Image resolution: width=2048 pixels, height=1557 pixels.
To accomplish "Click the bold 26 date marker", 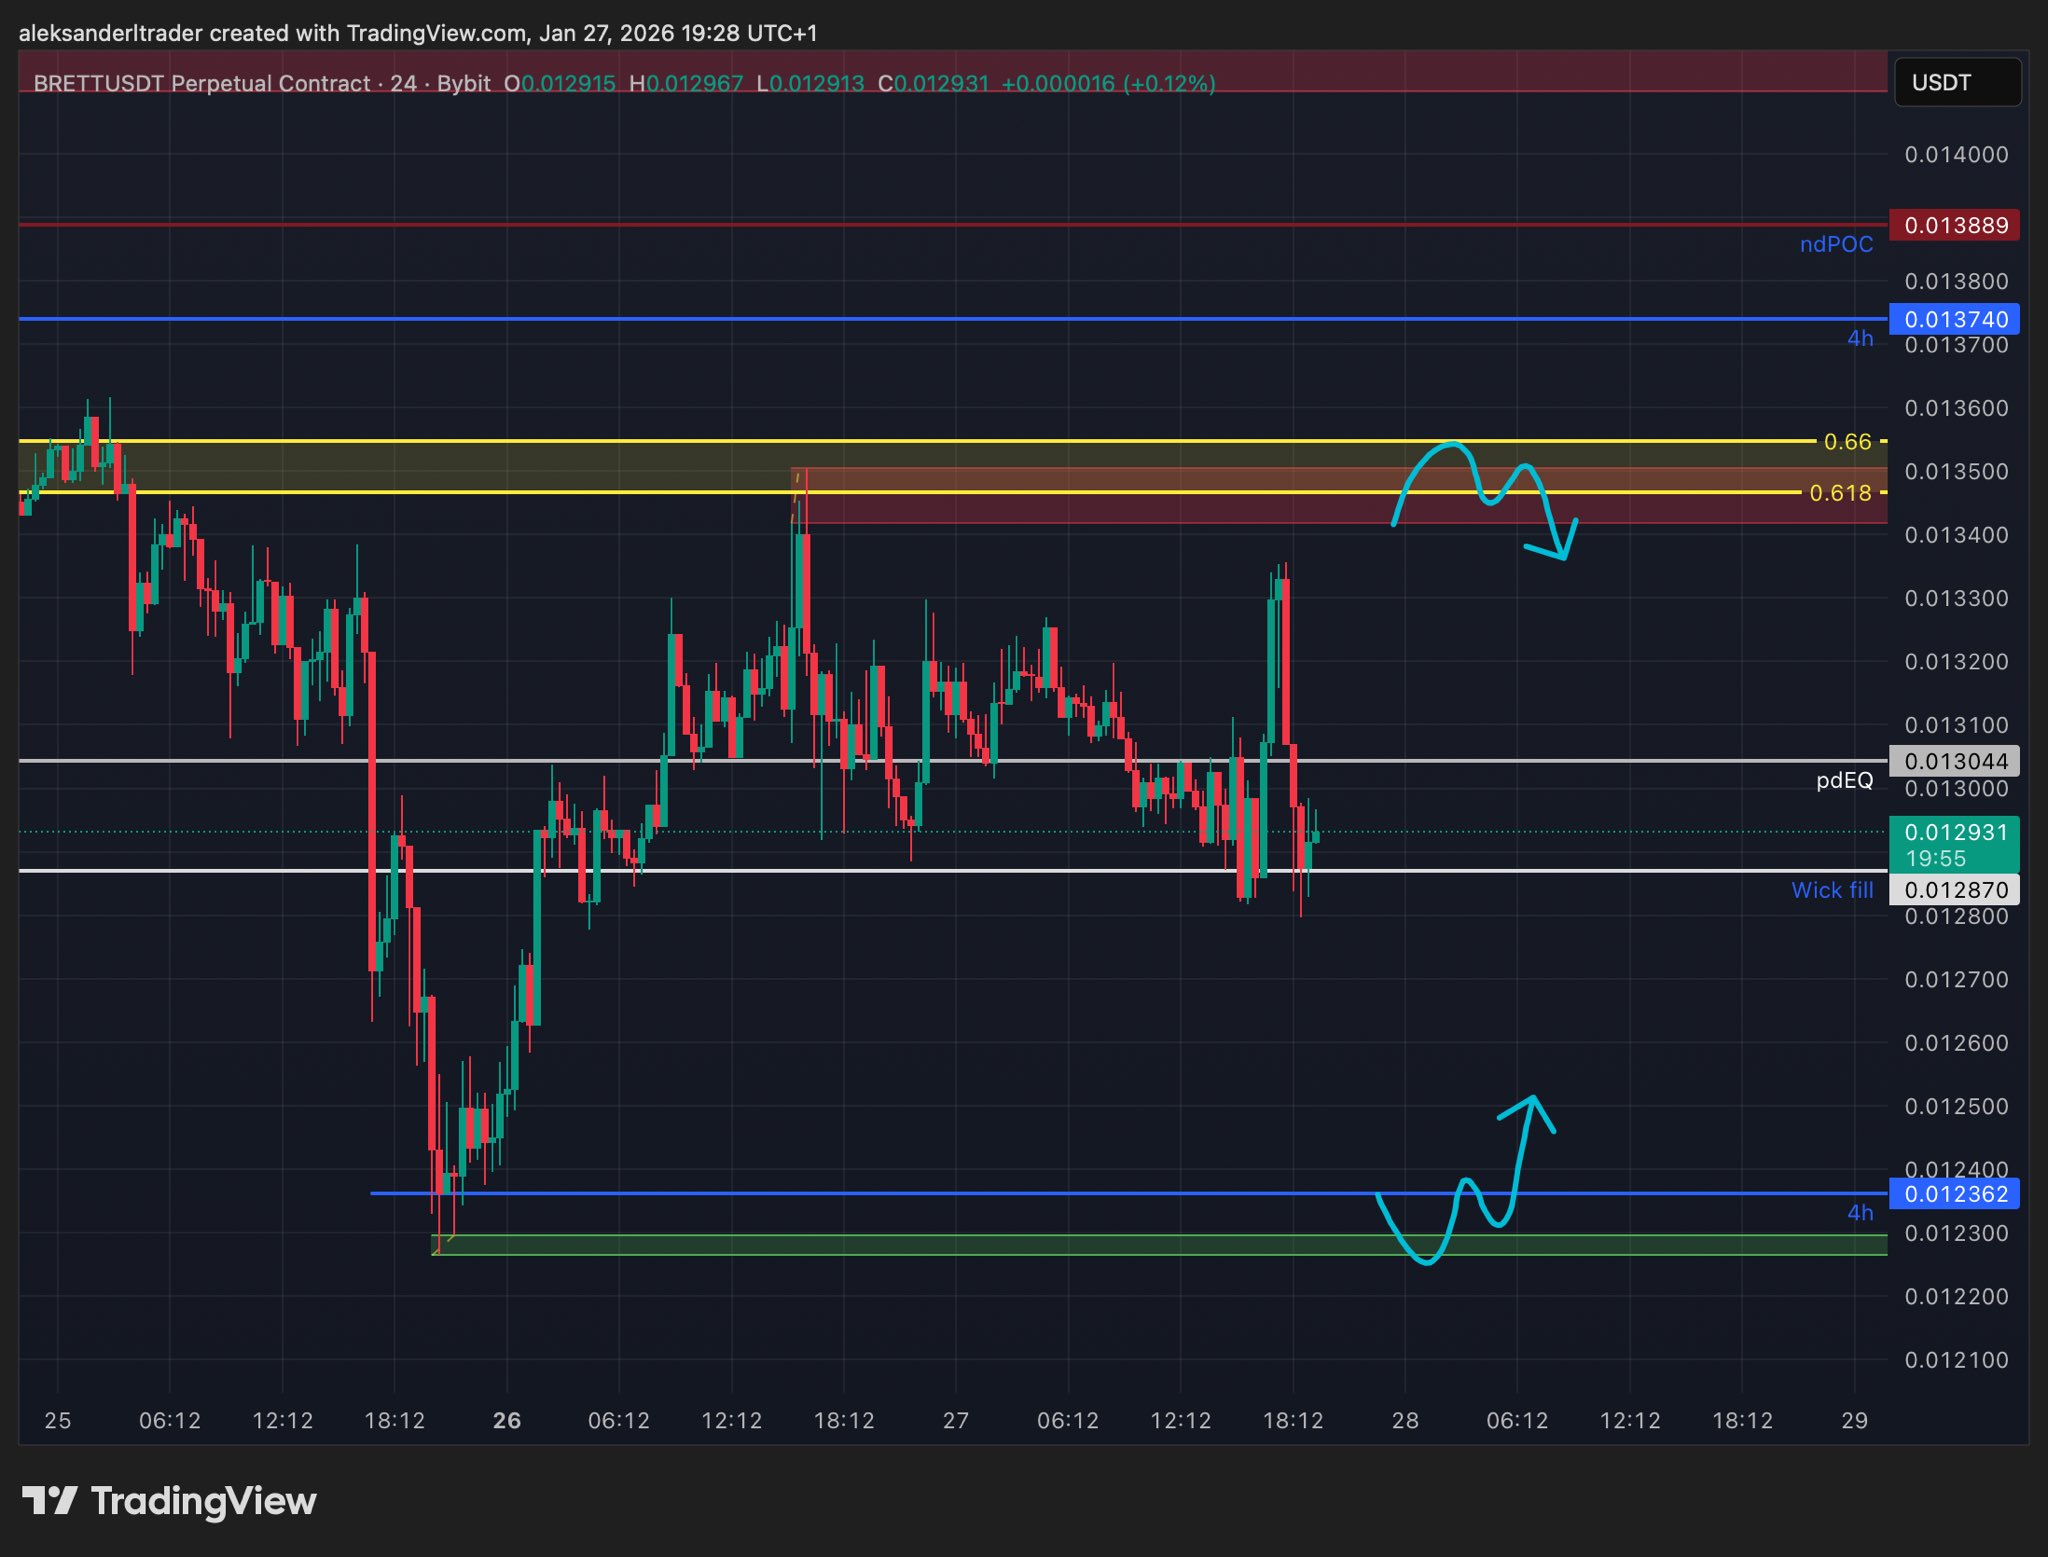I will 507,1420.
